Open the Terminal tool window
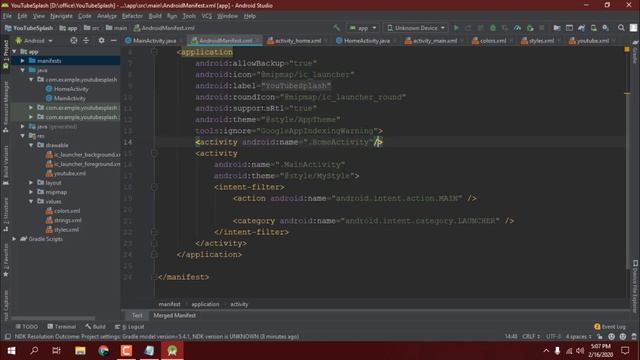The height and width of the screenshot is (360, 640). tap(62, 327)
